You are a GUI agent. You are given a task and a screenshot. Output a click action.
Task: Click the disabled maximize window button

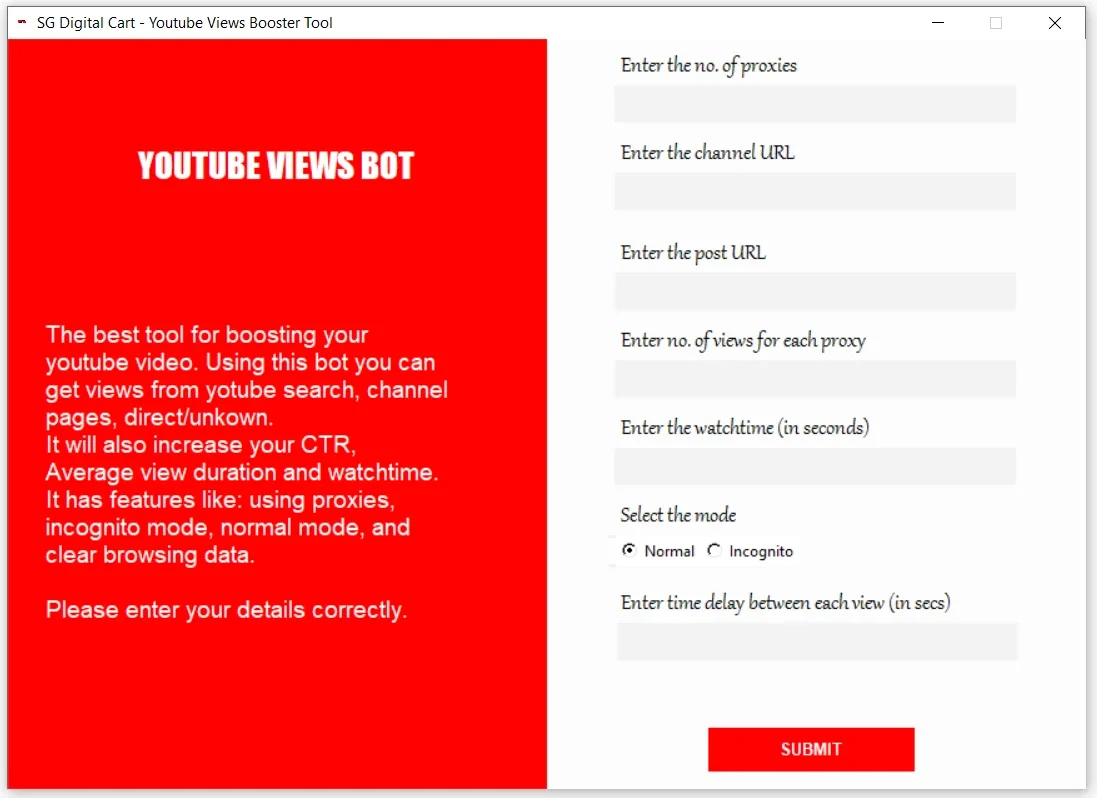point(996,22)
